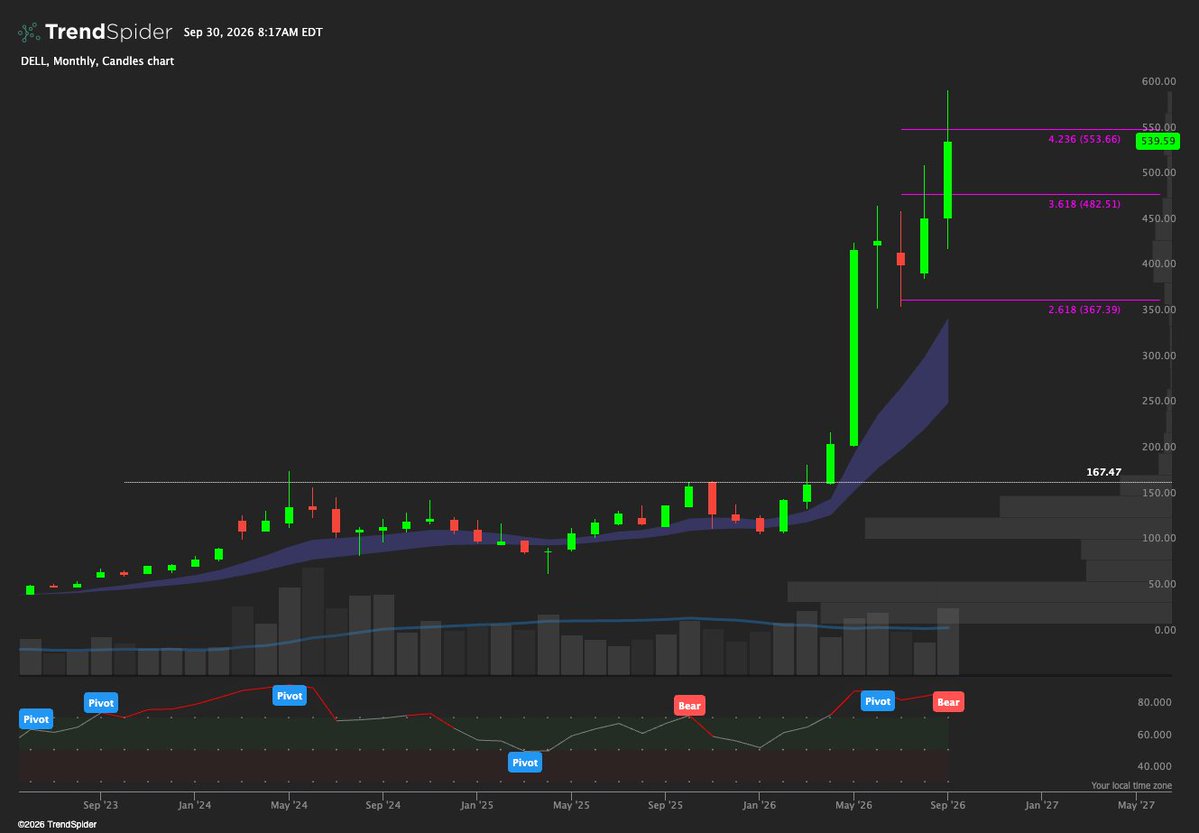Click the 60.000 RSI axis label

click(x=1156, y=734)
